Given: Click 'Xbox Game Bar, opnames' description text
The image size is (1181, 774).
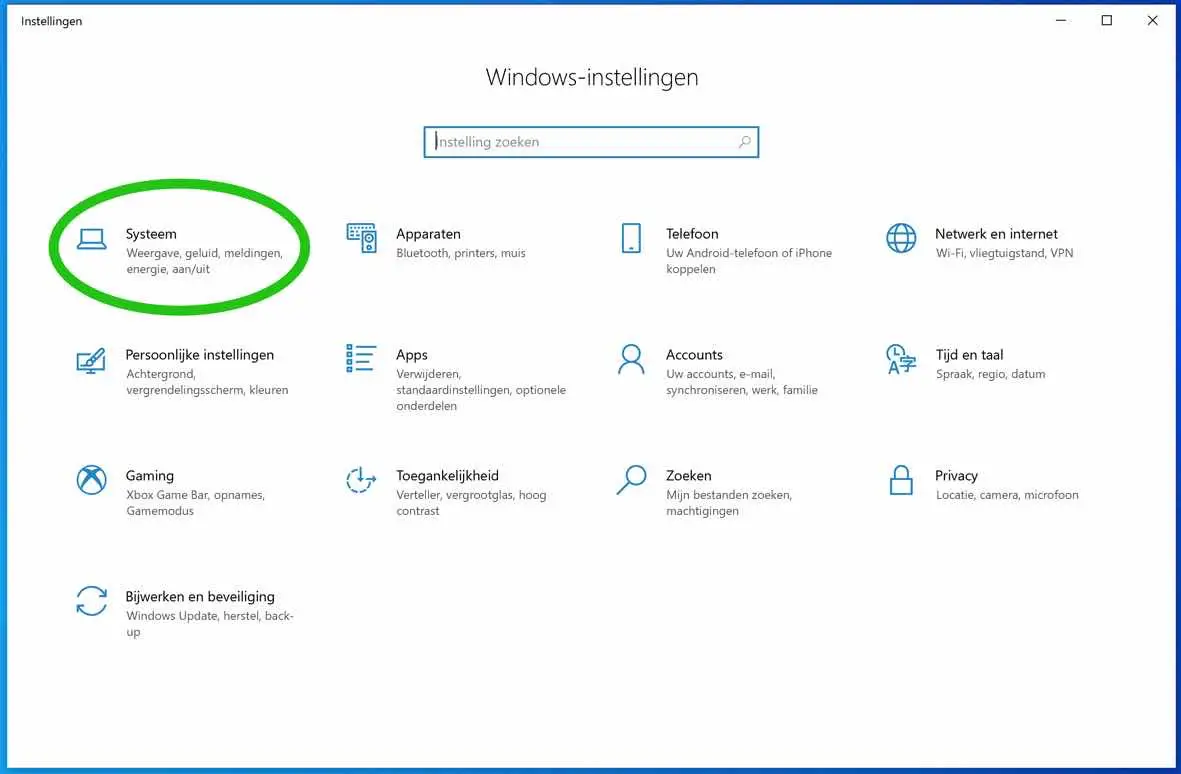Looking at the screenshot, I should (195, 502).
